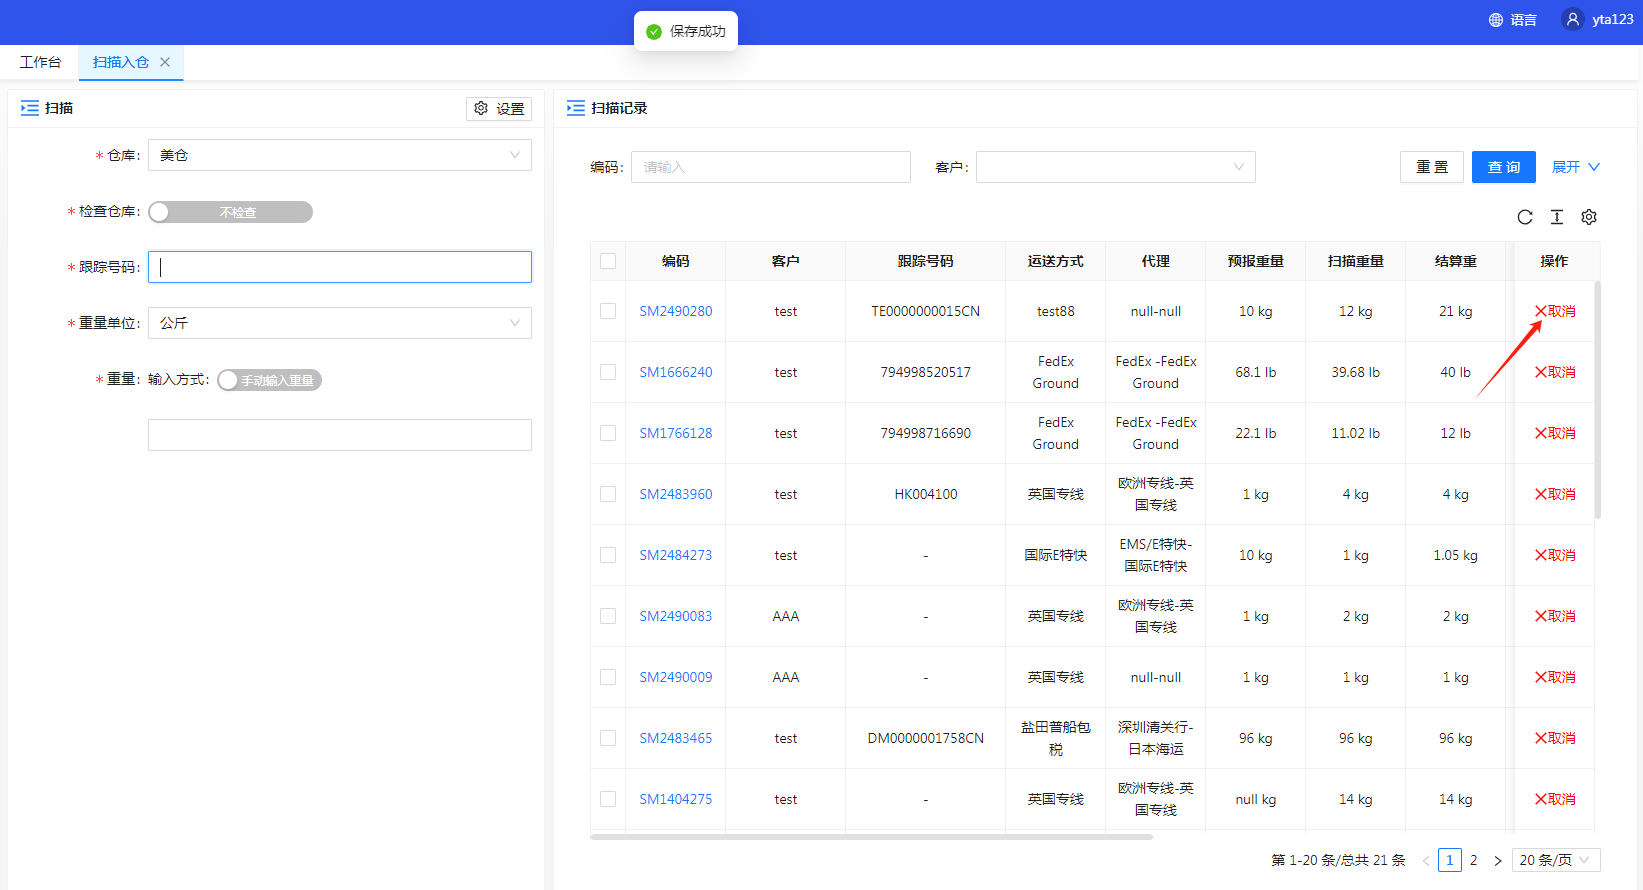Select all rows with header checkbox

click(608, 261)
